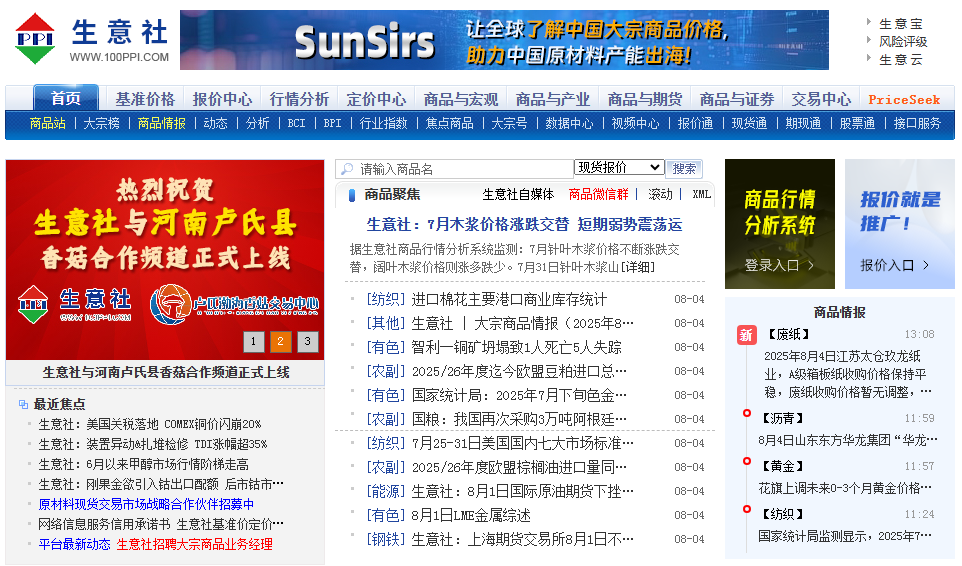Image resolution: width=962 pixels, height=566 pixels.
Task: Open the 商品与宏观 menu
Action: 461,99
